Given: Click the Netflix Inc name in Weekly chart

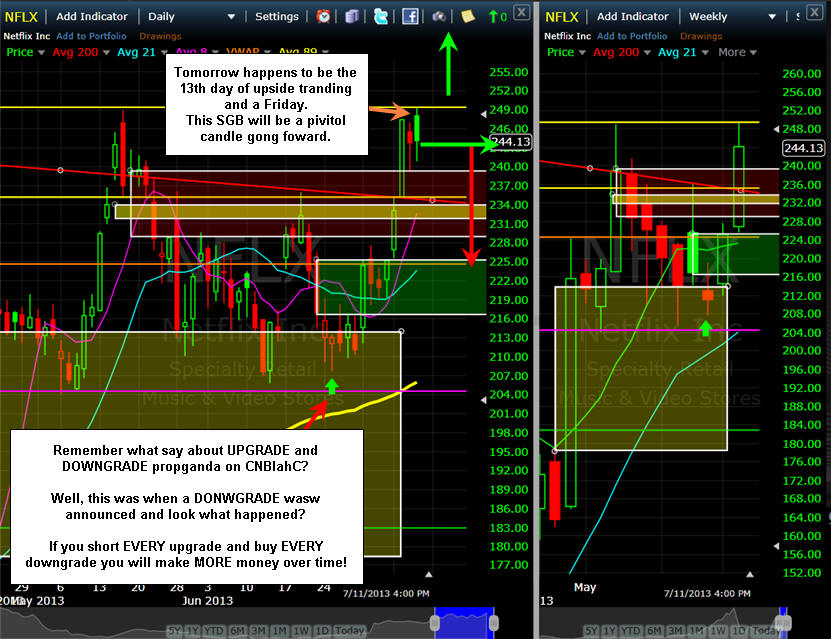Looking at the screenshot, I should coord(567,36).
